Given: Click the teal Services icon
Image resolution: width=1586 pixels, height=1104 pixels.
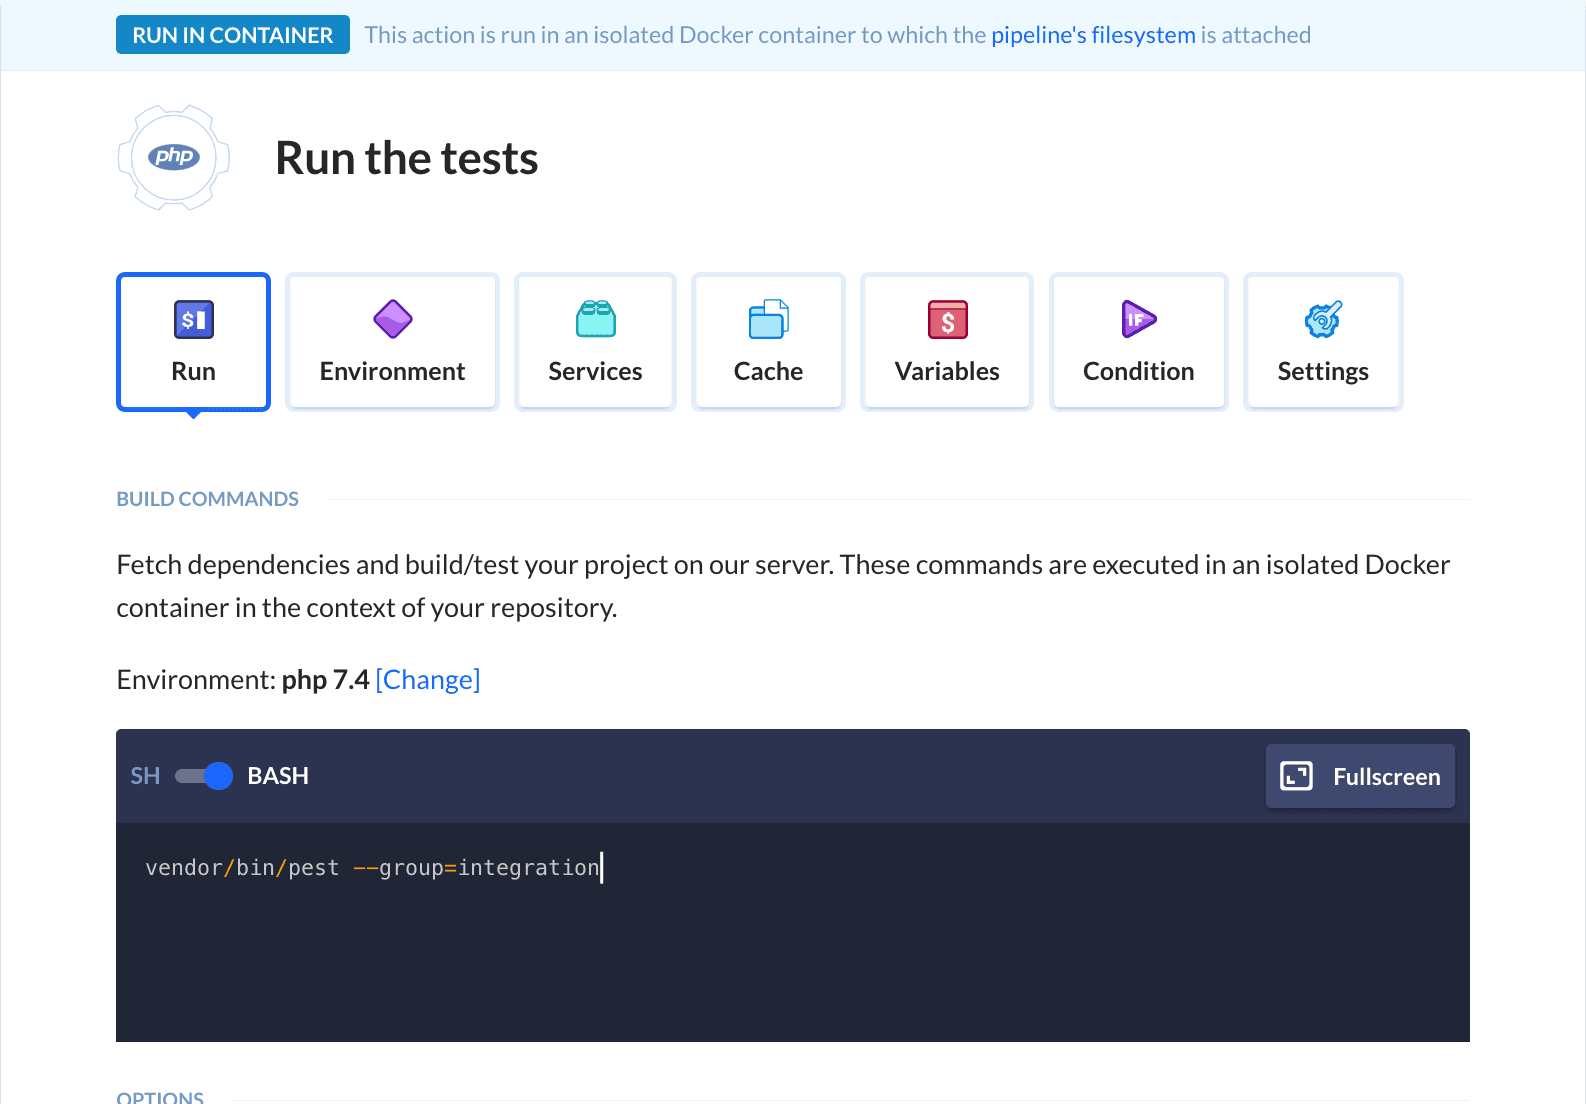Looking at the screenshot, I should tap(595, 320).
